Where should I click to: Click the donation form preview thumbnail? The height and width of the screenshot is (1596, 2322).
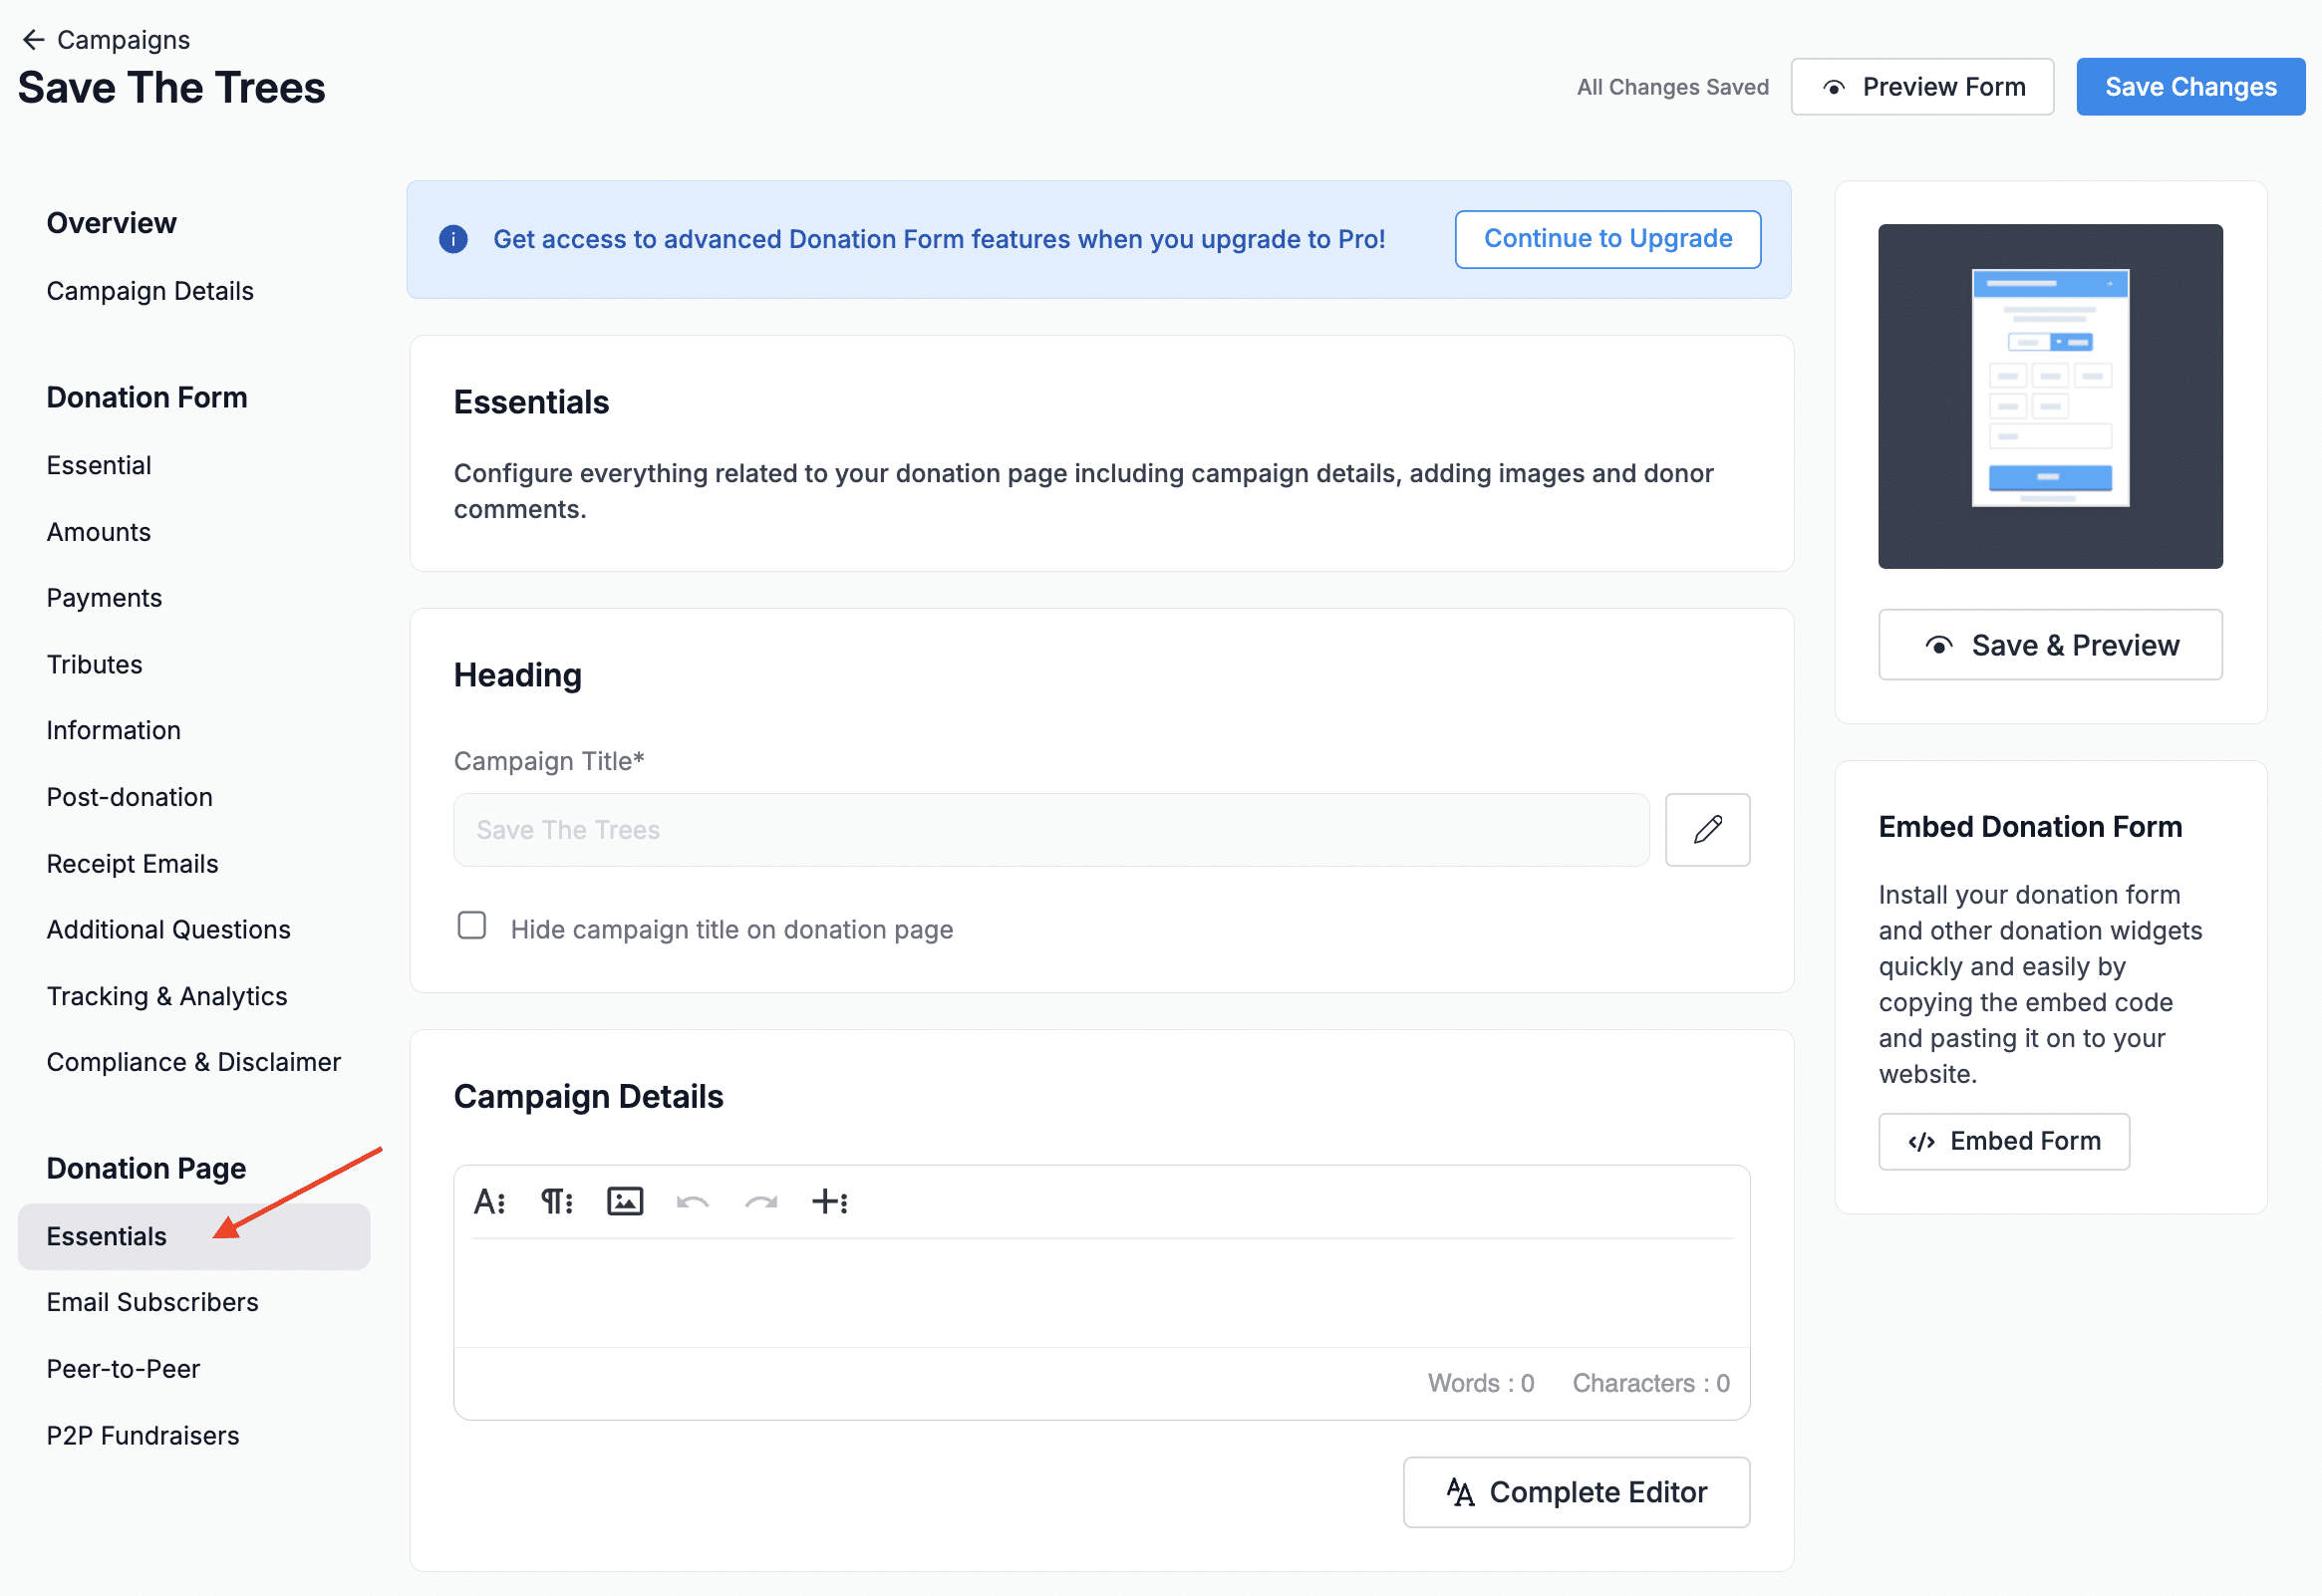pos(2049,396)
